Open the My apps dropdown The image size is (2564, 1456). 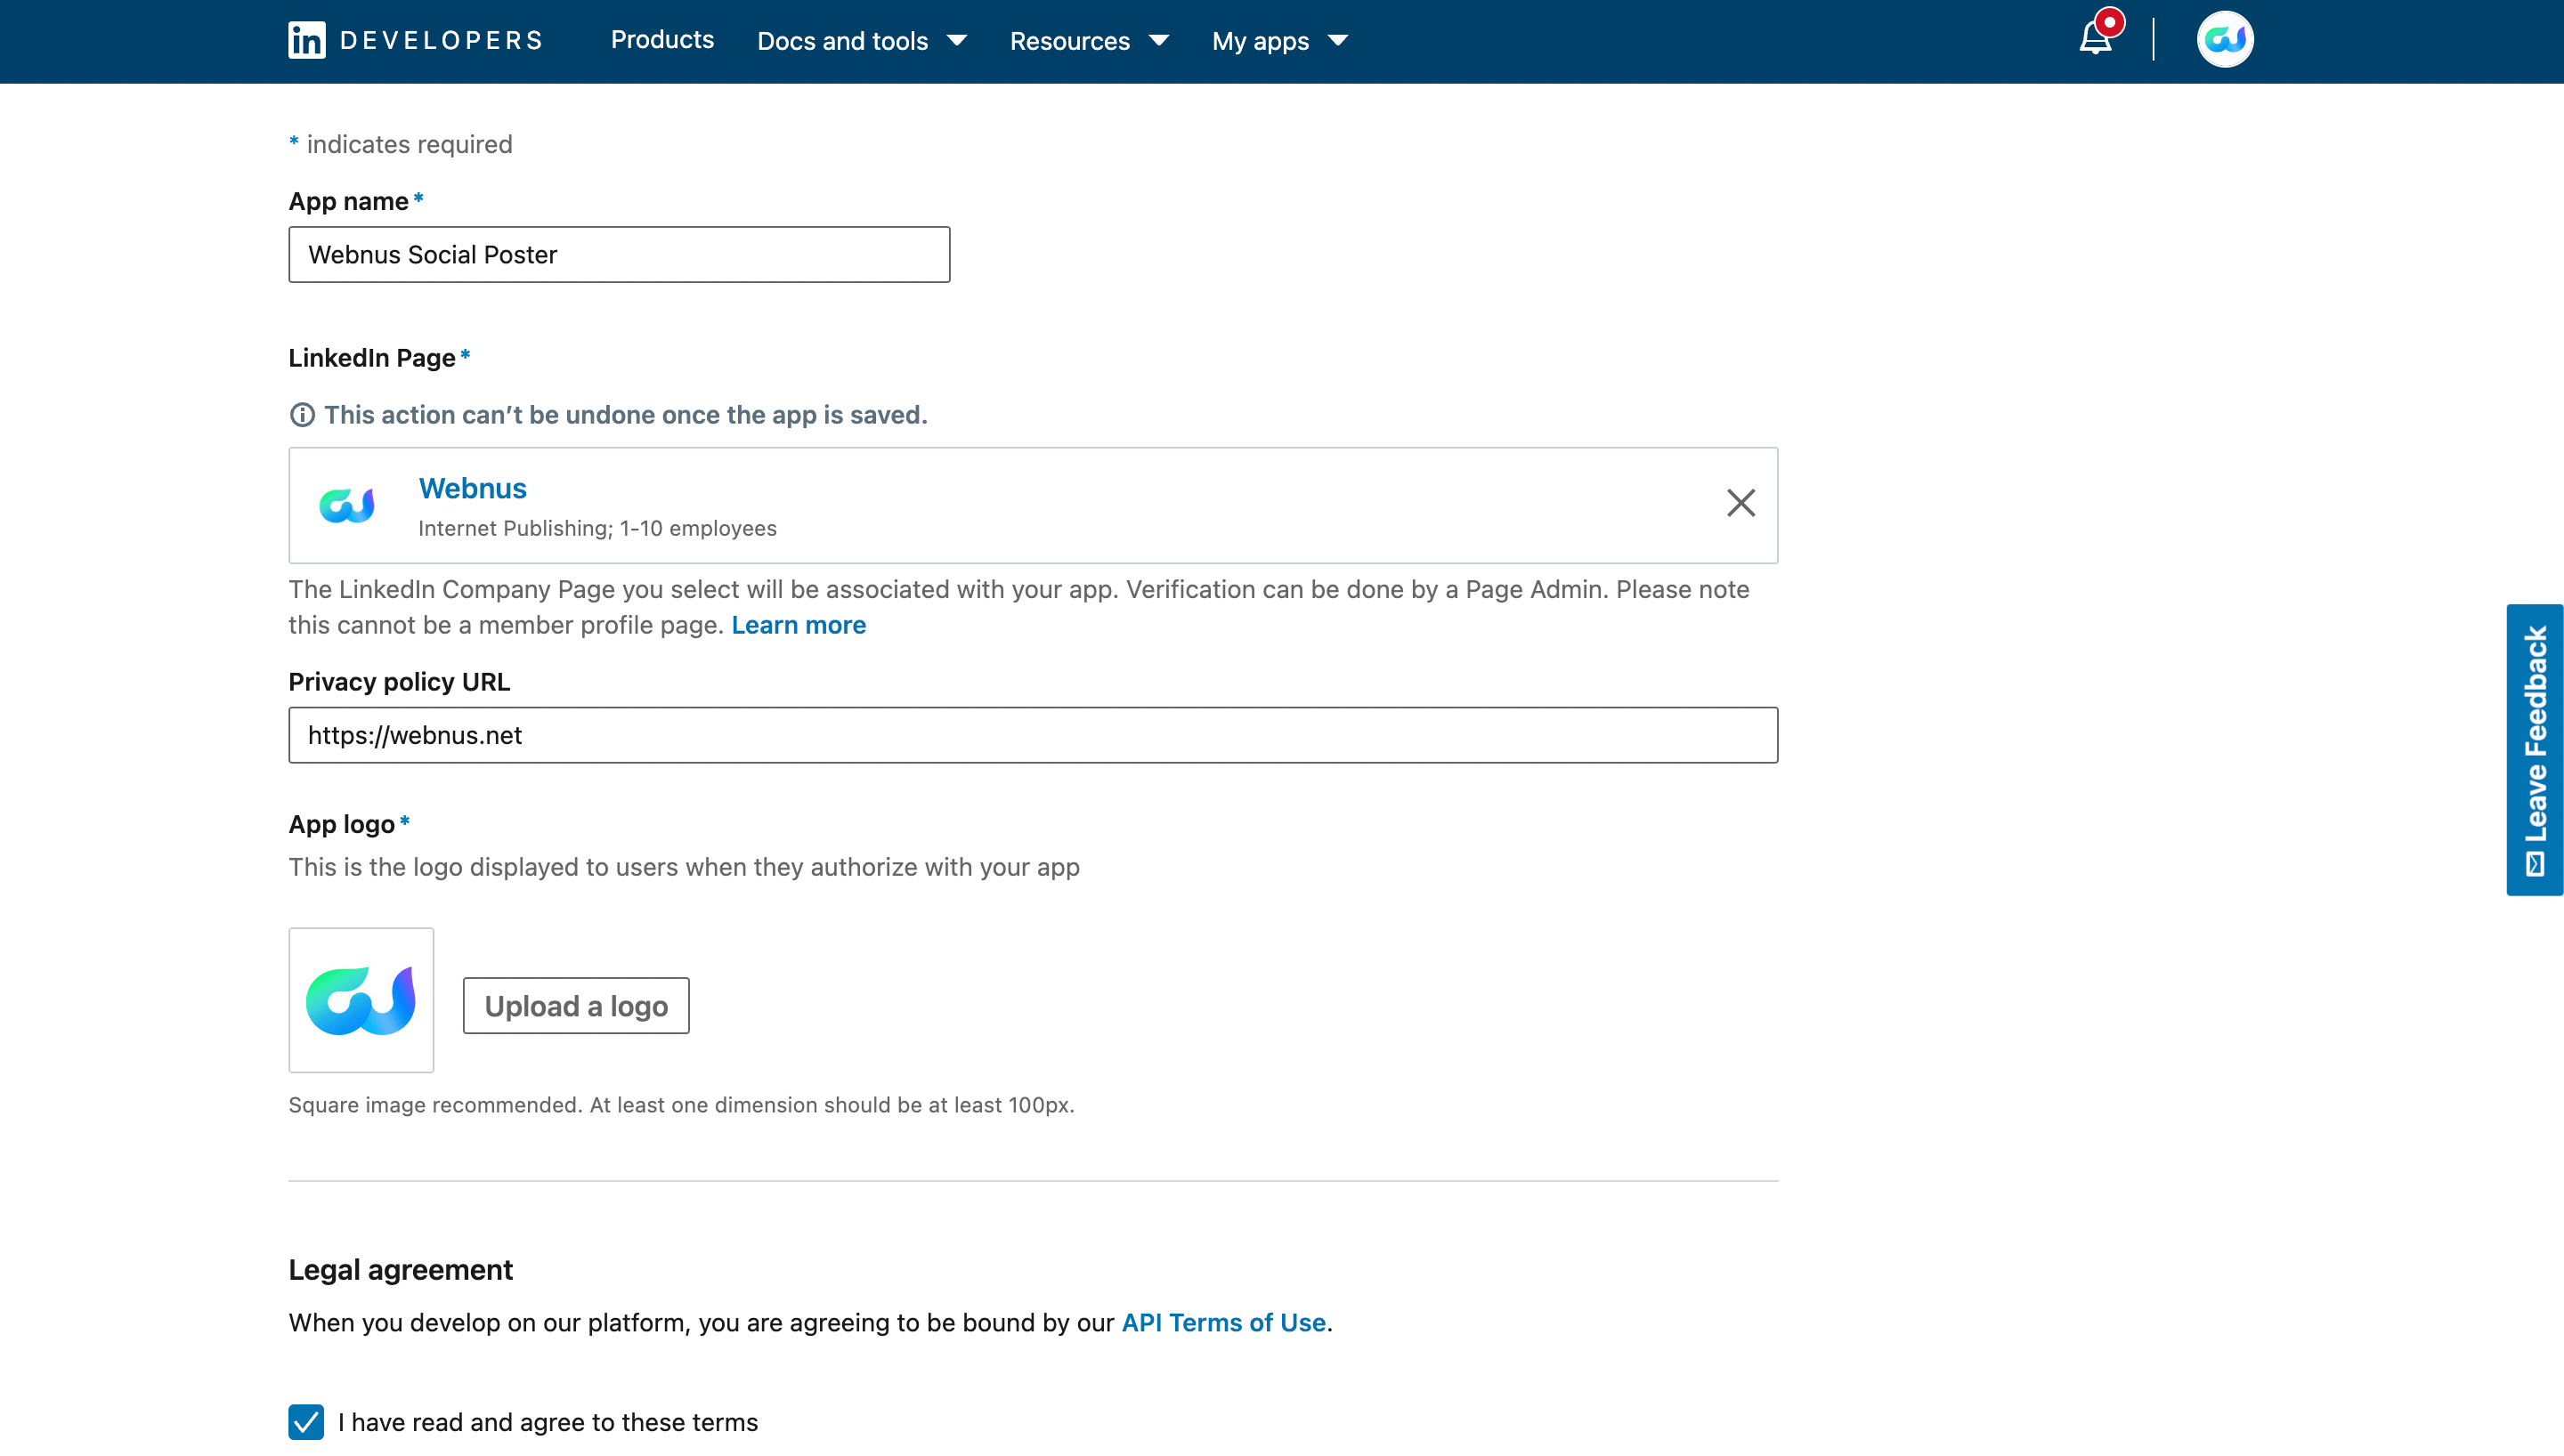click(x=1279, y=41)
